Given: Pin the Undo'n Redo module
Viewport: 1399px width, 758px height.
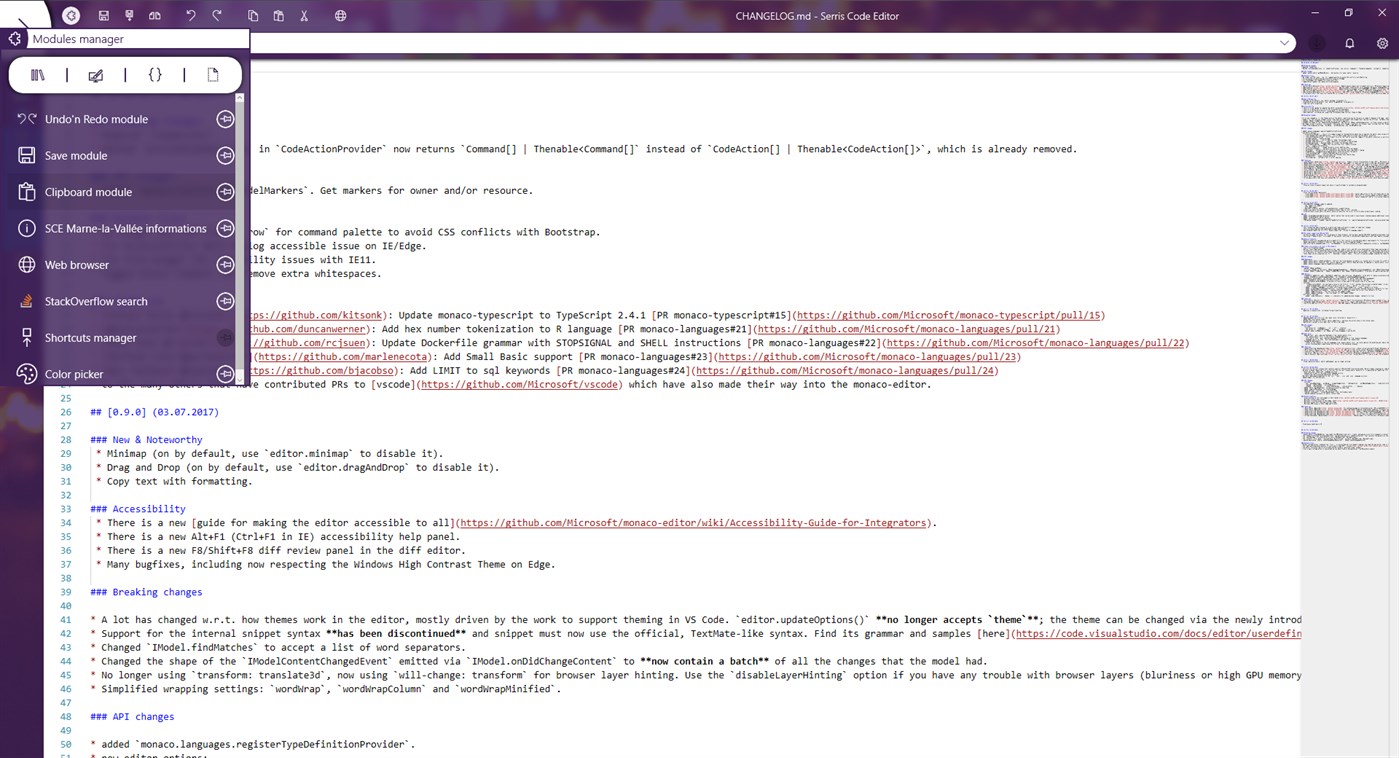Looking at the screenshot, I should click(225, 118).
